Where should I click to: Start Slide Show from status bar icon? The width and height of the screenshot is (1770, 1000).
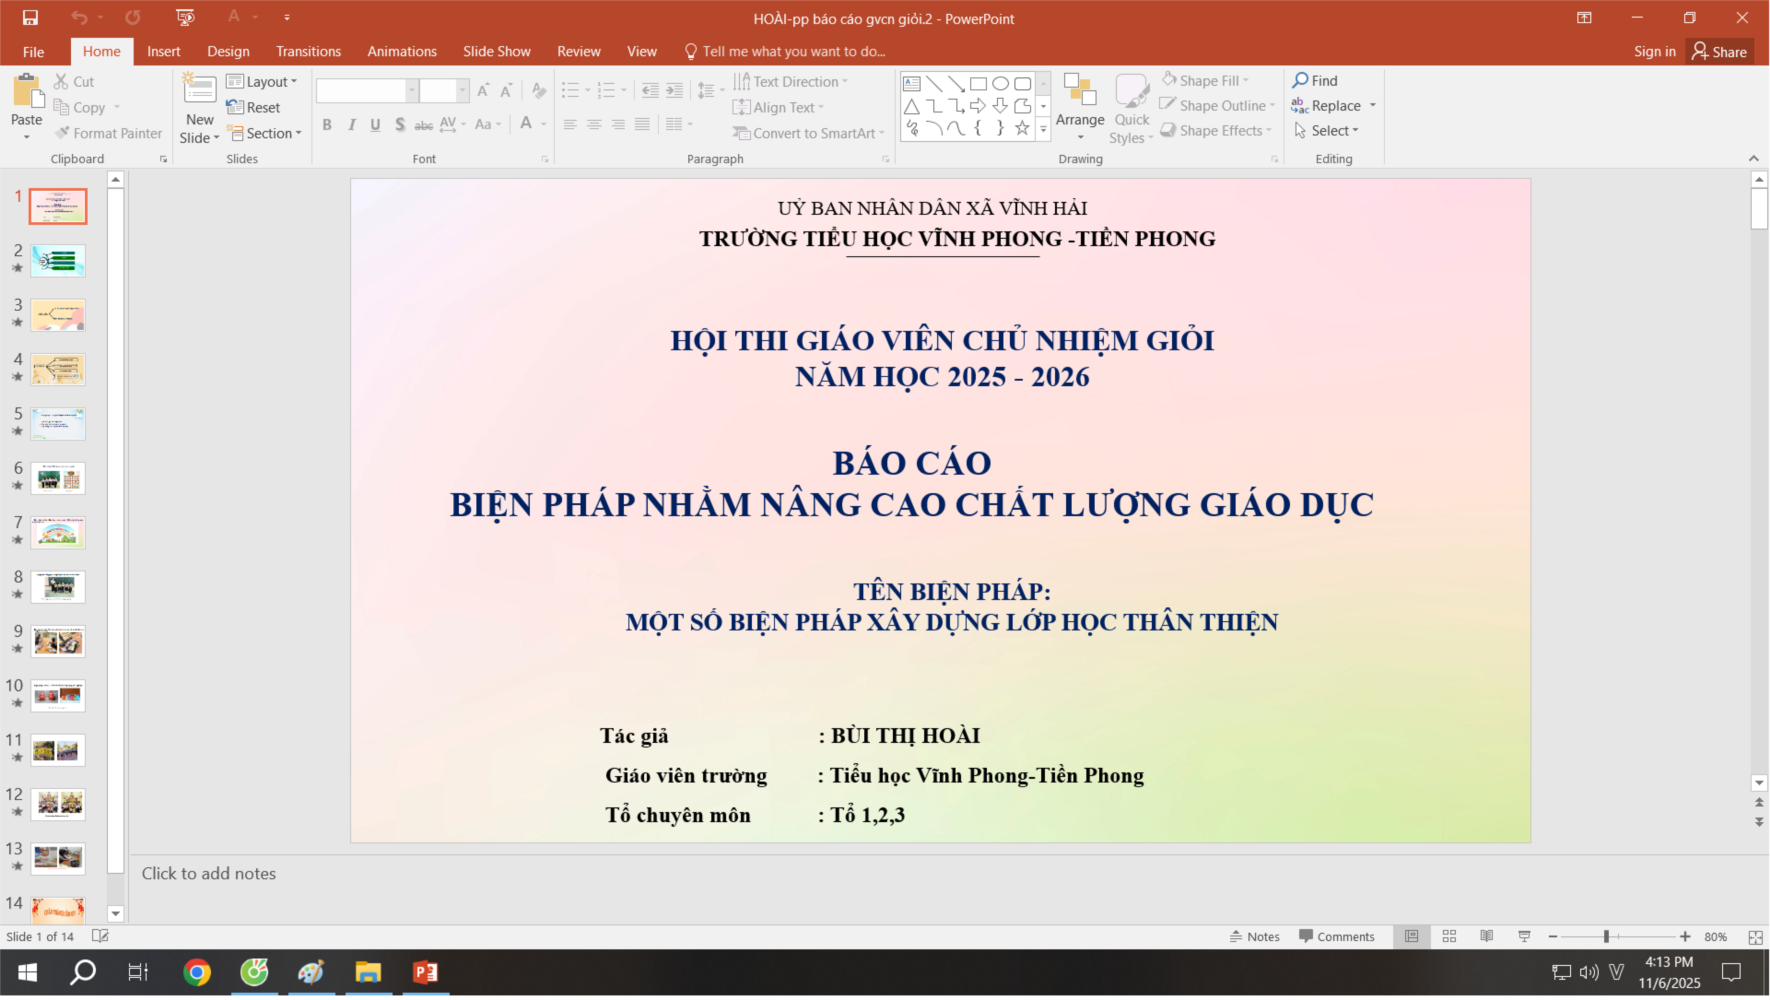coord(1524,937)
